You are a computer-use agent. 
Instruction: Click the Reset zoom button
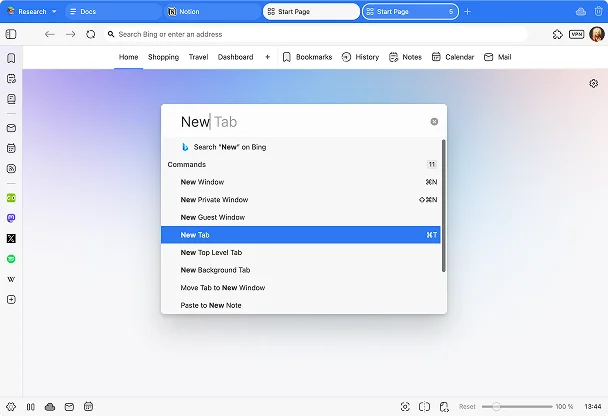467,407
